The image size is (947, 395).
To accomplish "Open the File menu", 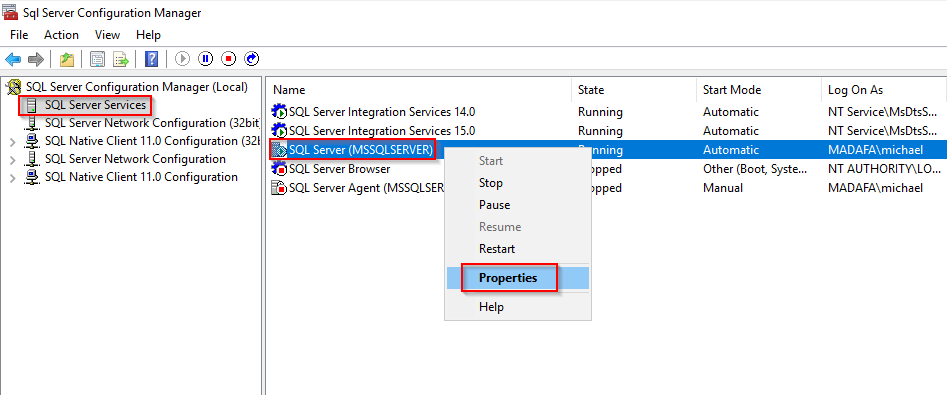I will [x=19, y=35].
